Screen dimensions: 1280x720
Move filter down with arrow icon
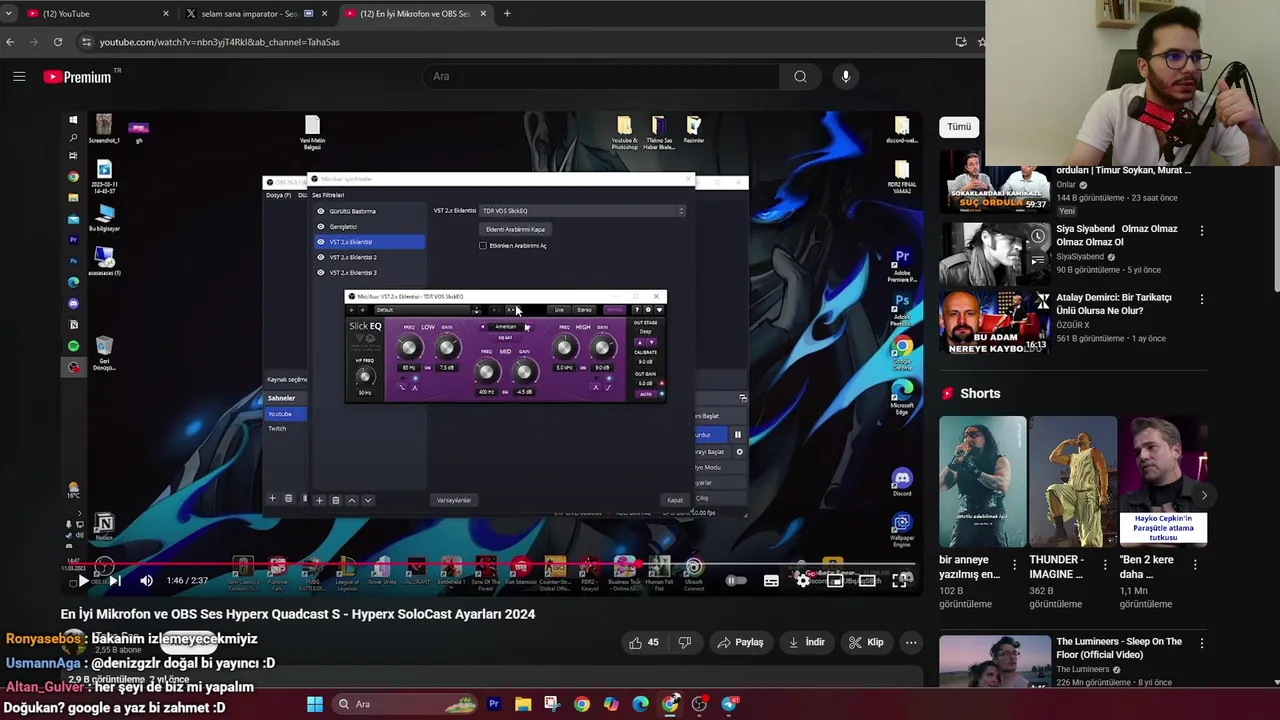click(x=368, y=500)
